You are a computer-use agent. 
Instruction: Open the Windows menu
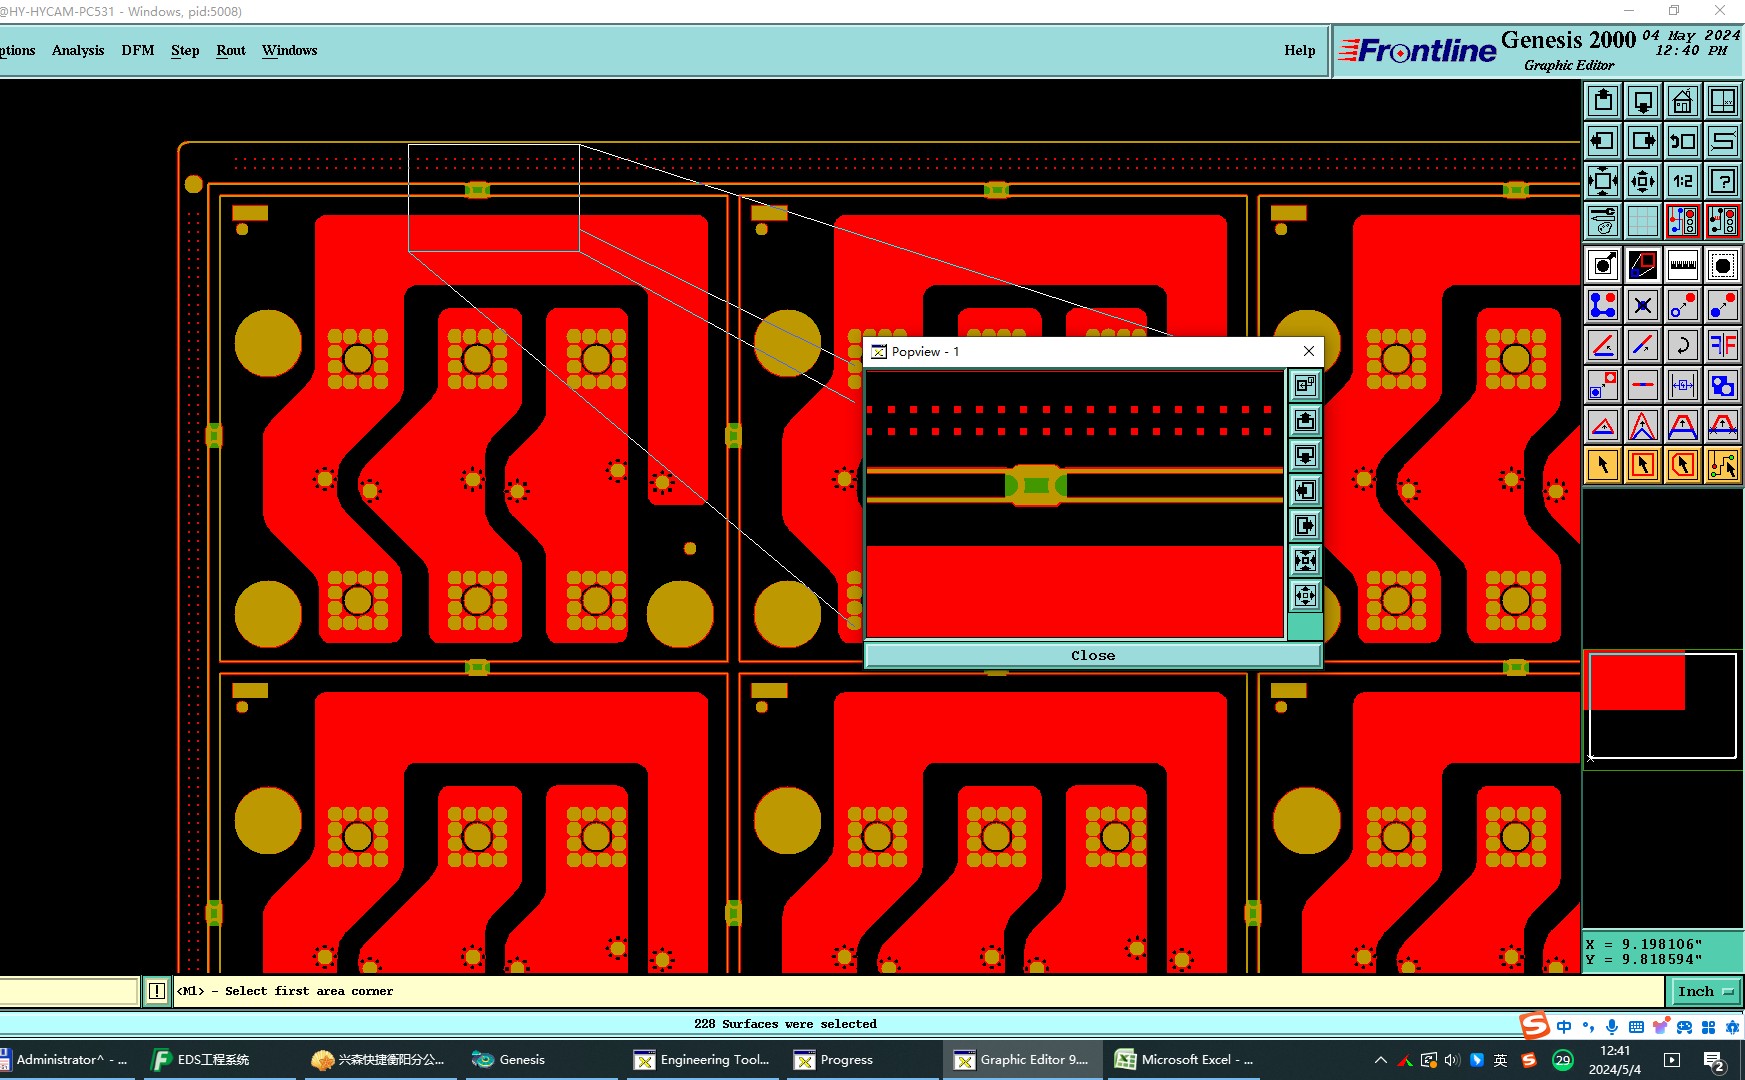290,50
